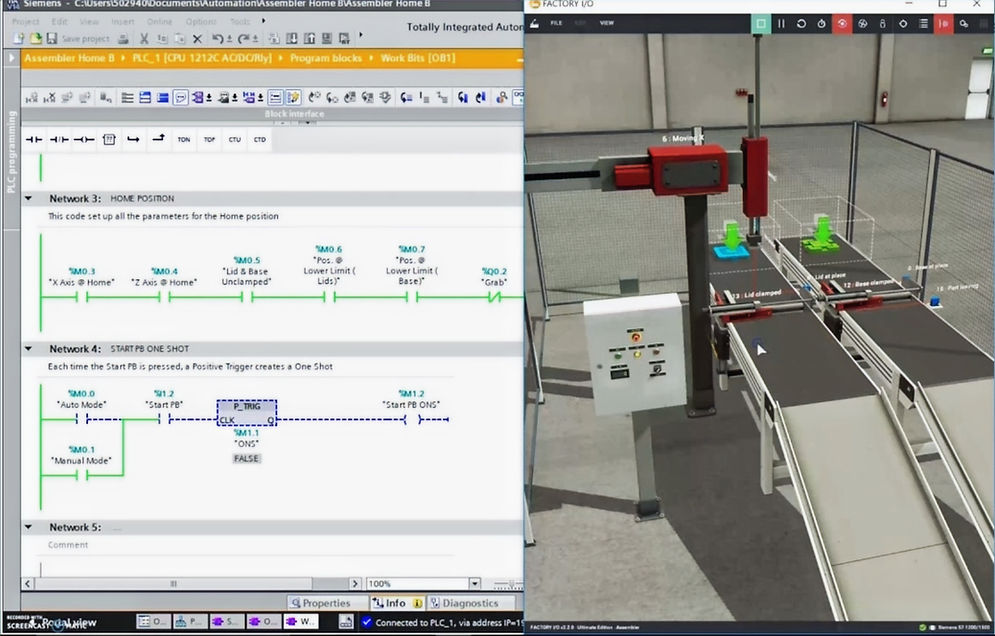Image resolution: width=995 pixels, height=636 pixels.
Task: Open a ladder branch
Action: point(133,140)
